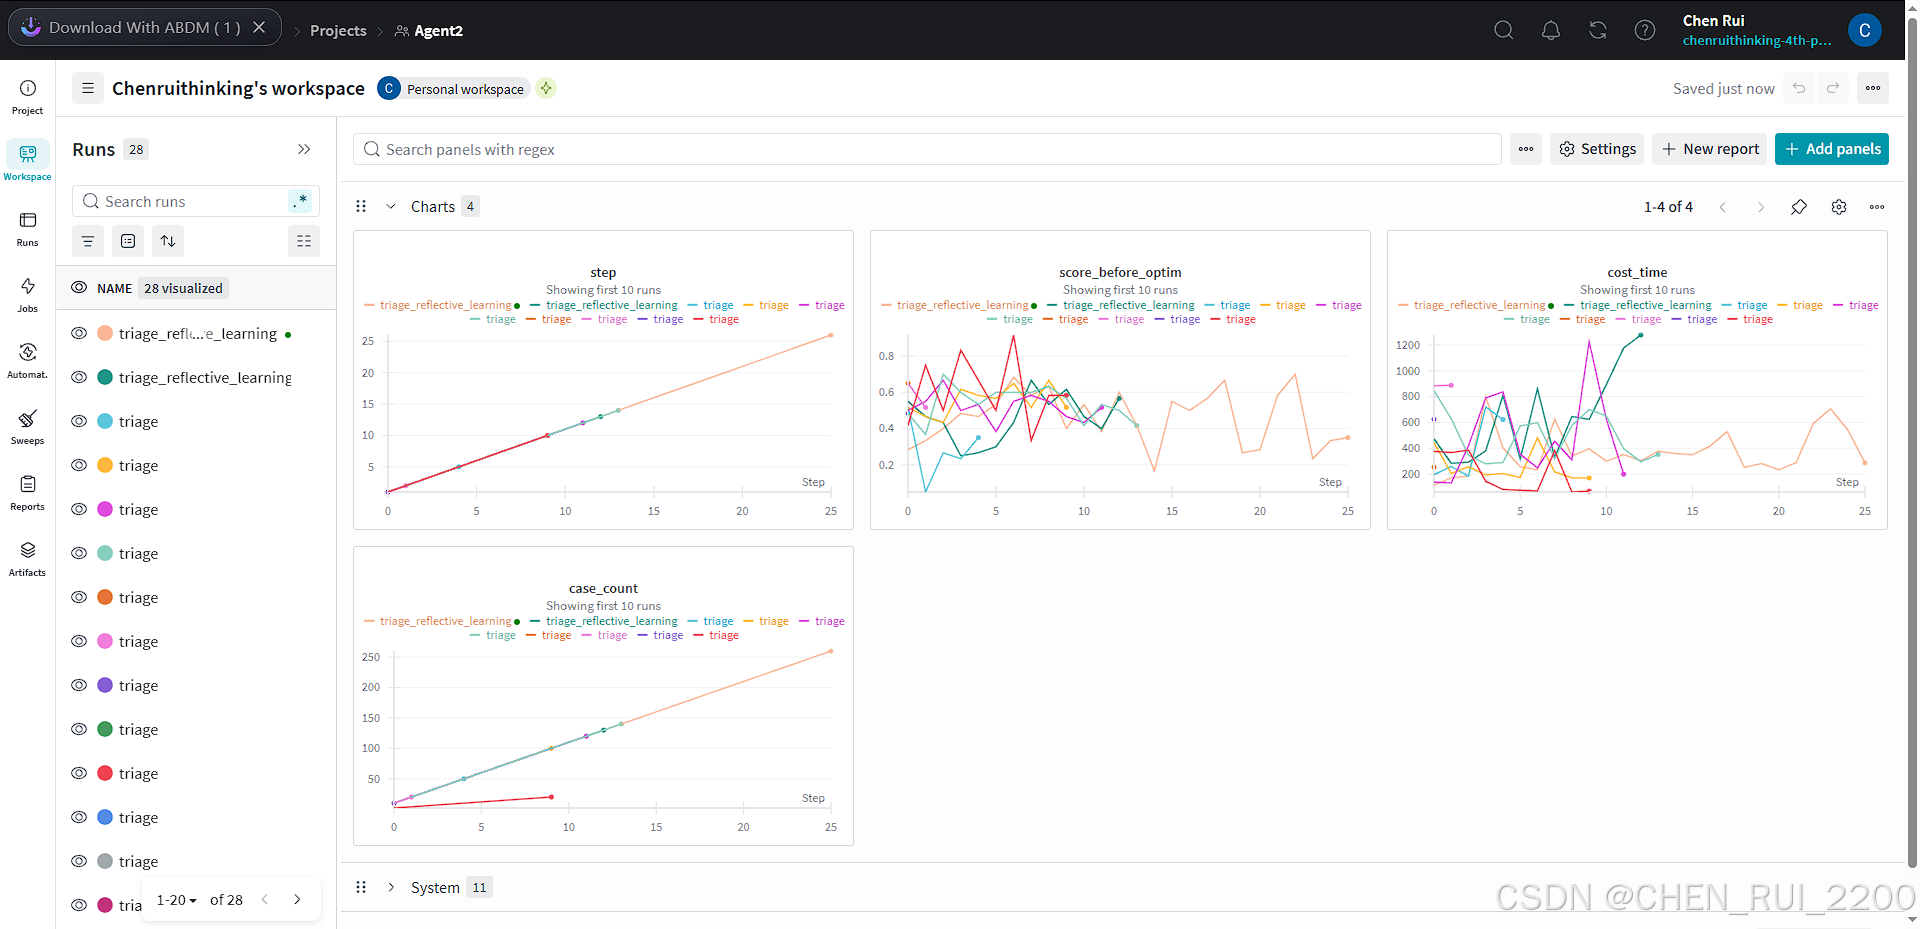Image resolution: width=1920 pixels, height=929 pixels.
Task: Click the undo arrow near Saved just now
Action: [x=1799, y=88]
